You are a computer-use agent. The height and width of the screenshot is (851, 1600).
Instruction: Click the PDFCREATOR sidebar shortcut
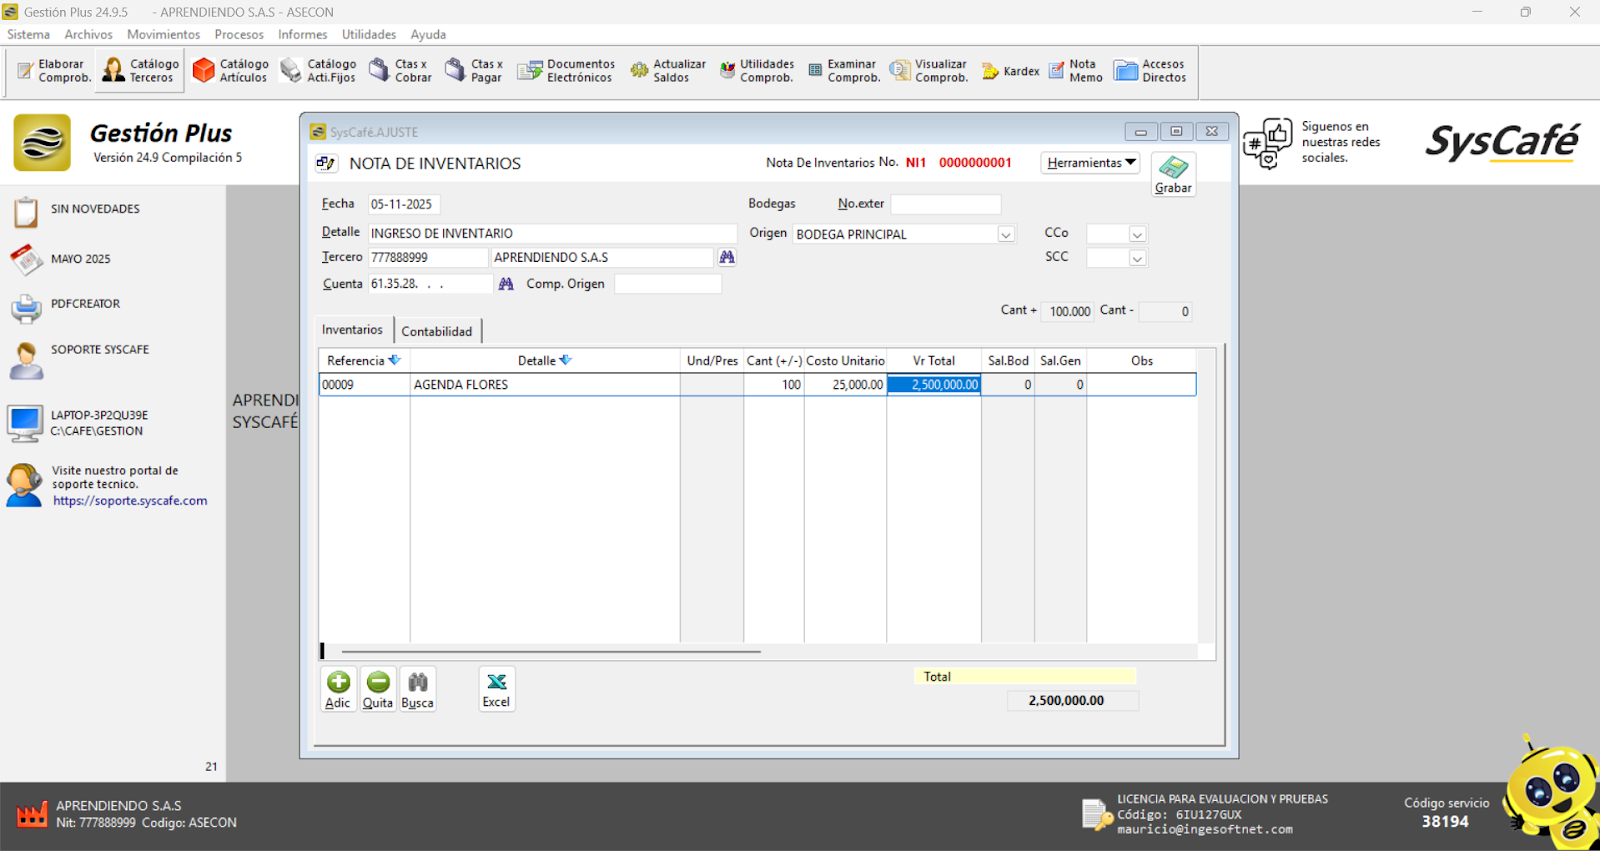(x=85, y=304)
